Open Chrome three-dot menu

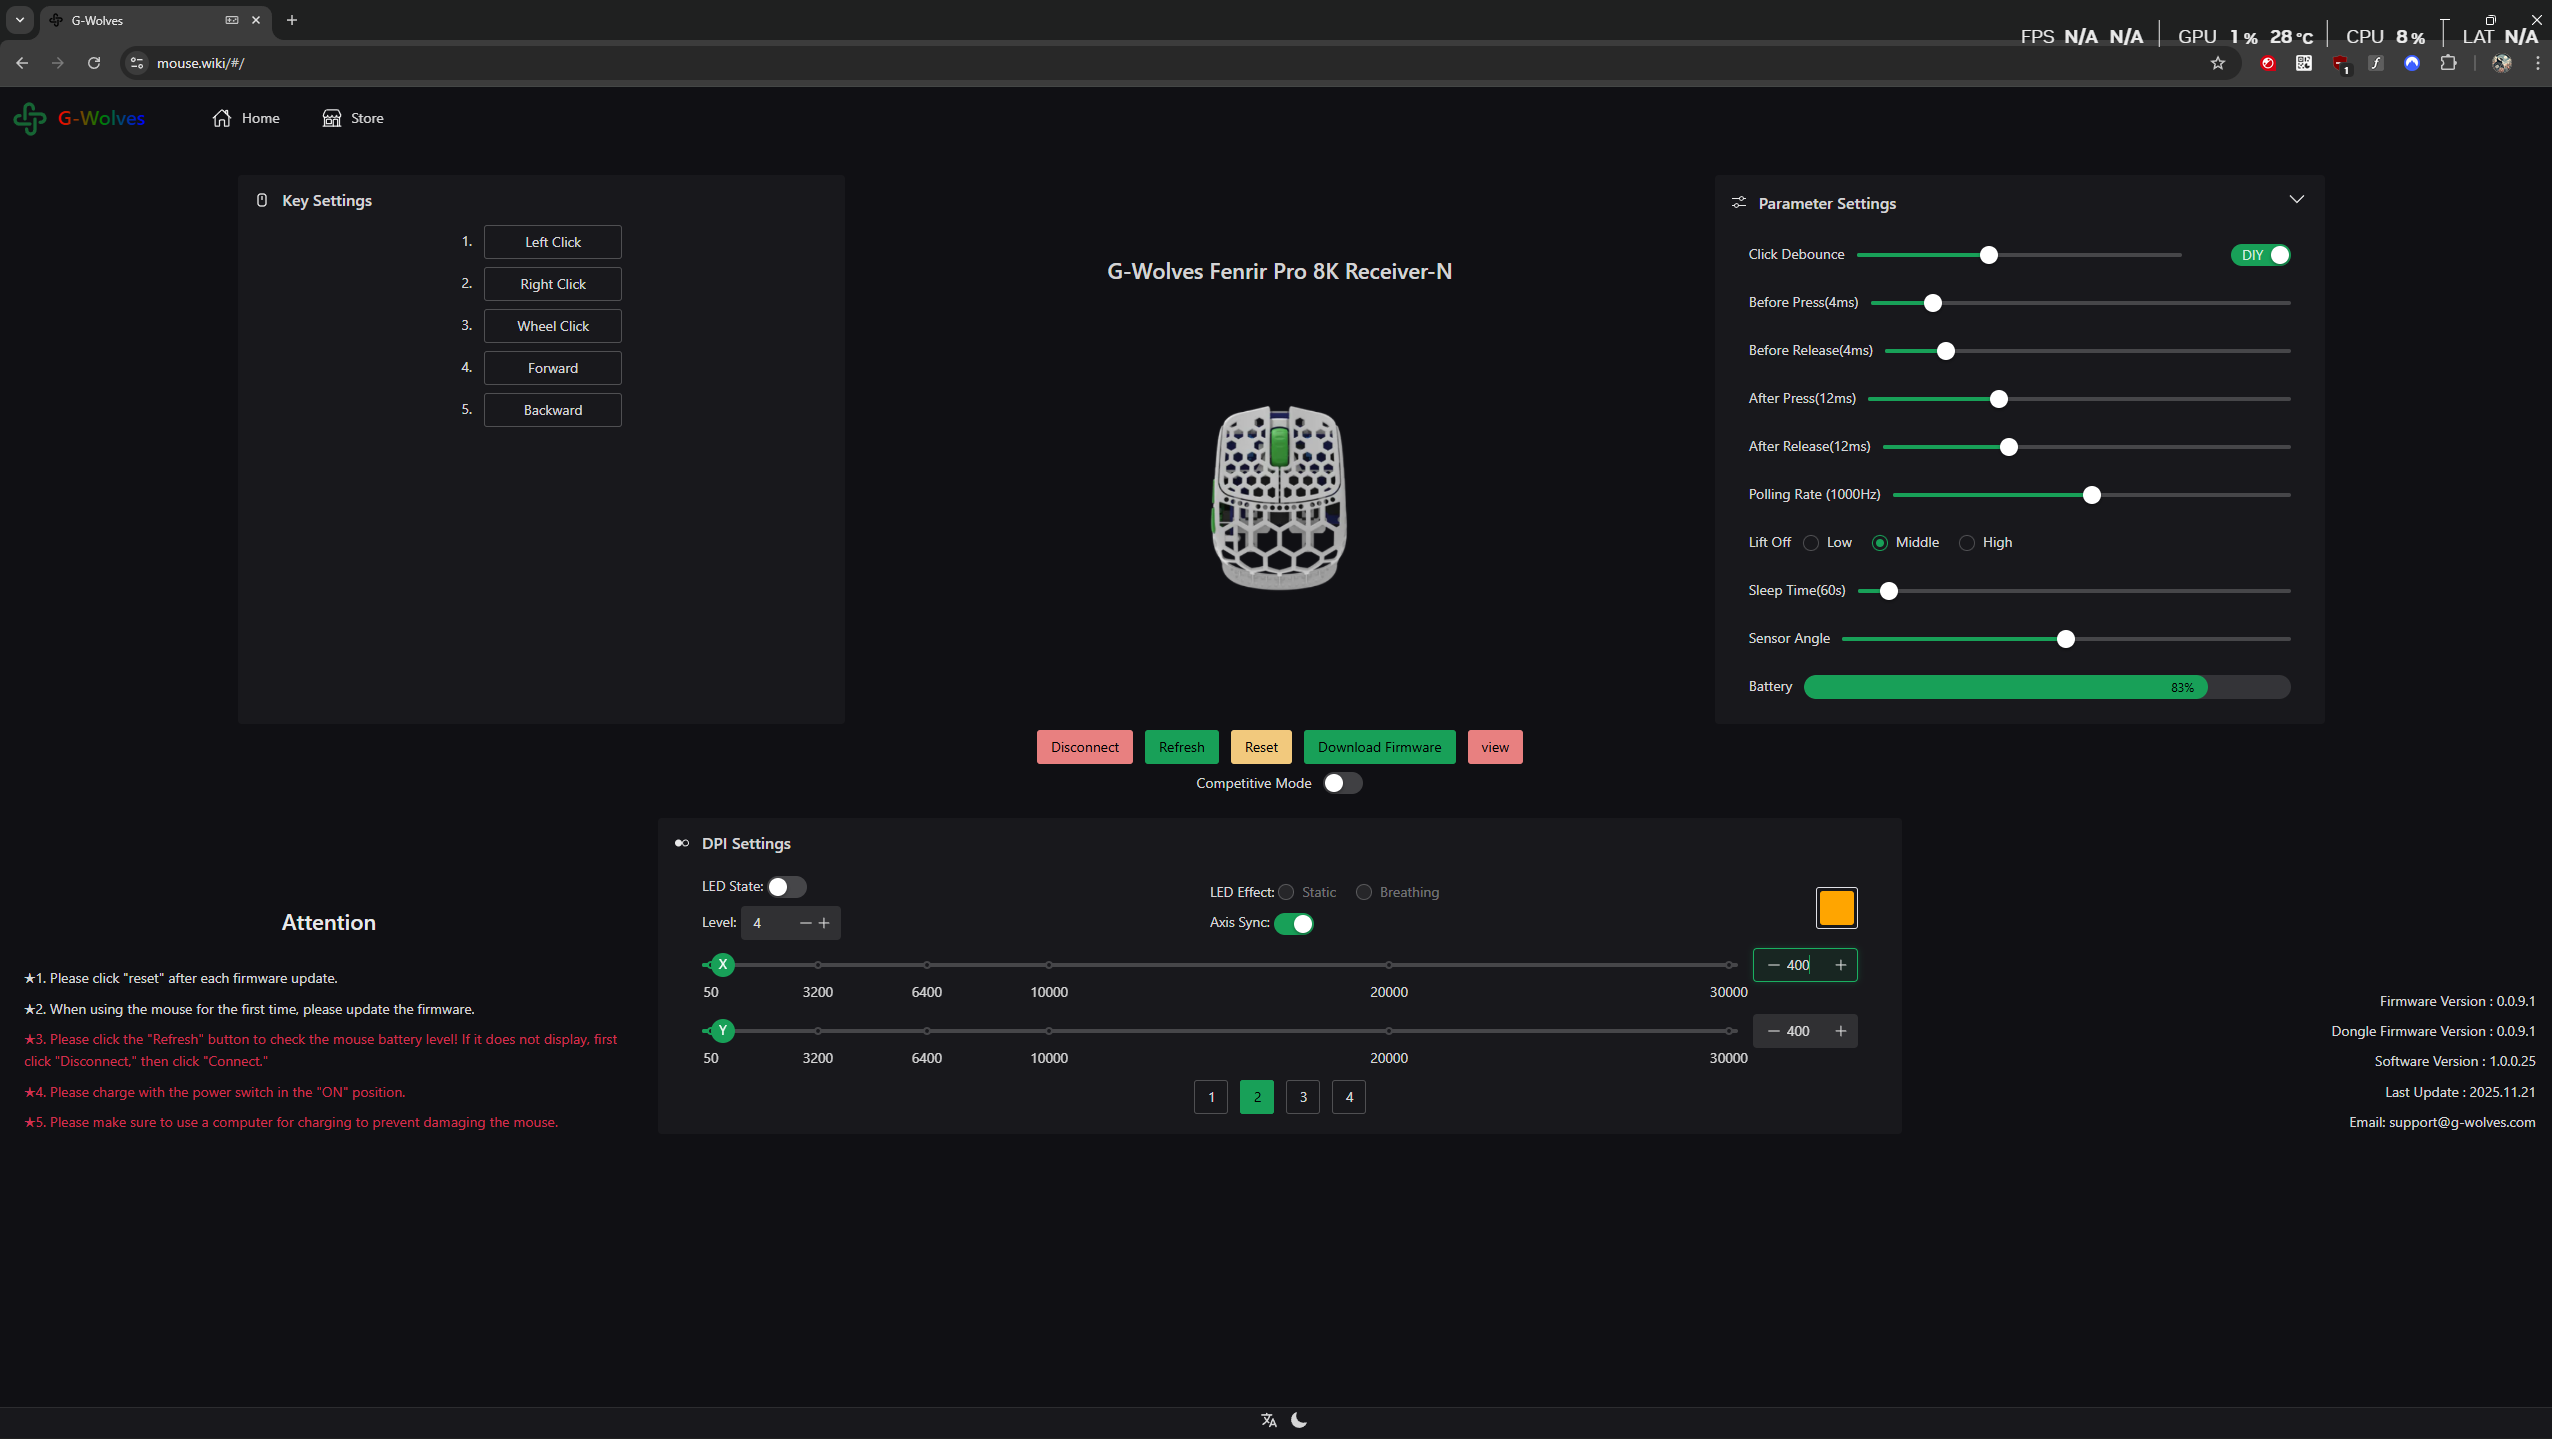coord(2537,63)
